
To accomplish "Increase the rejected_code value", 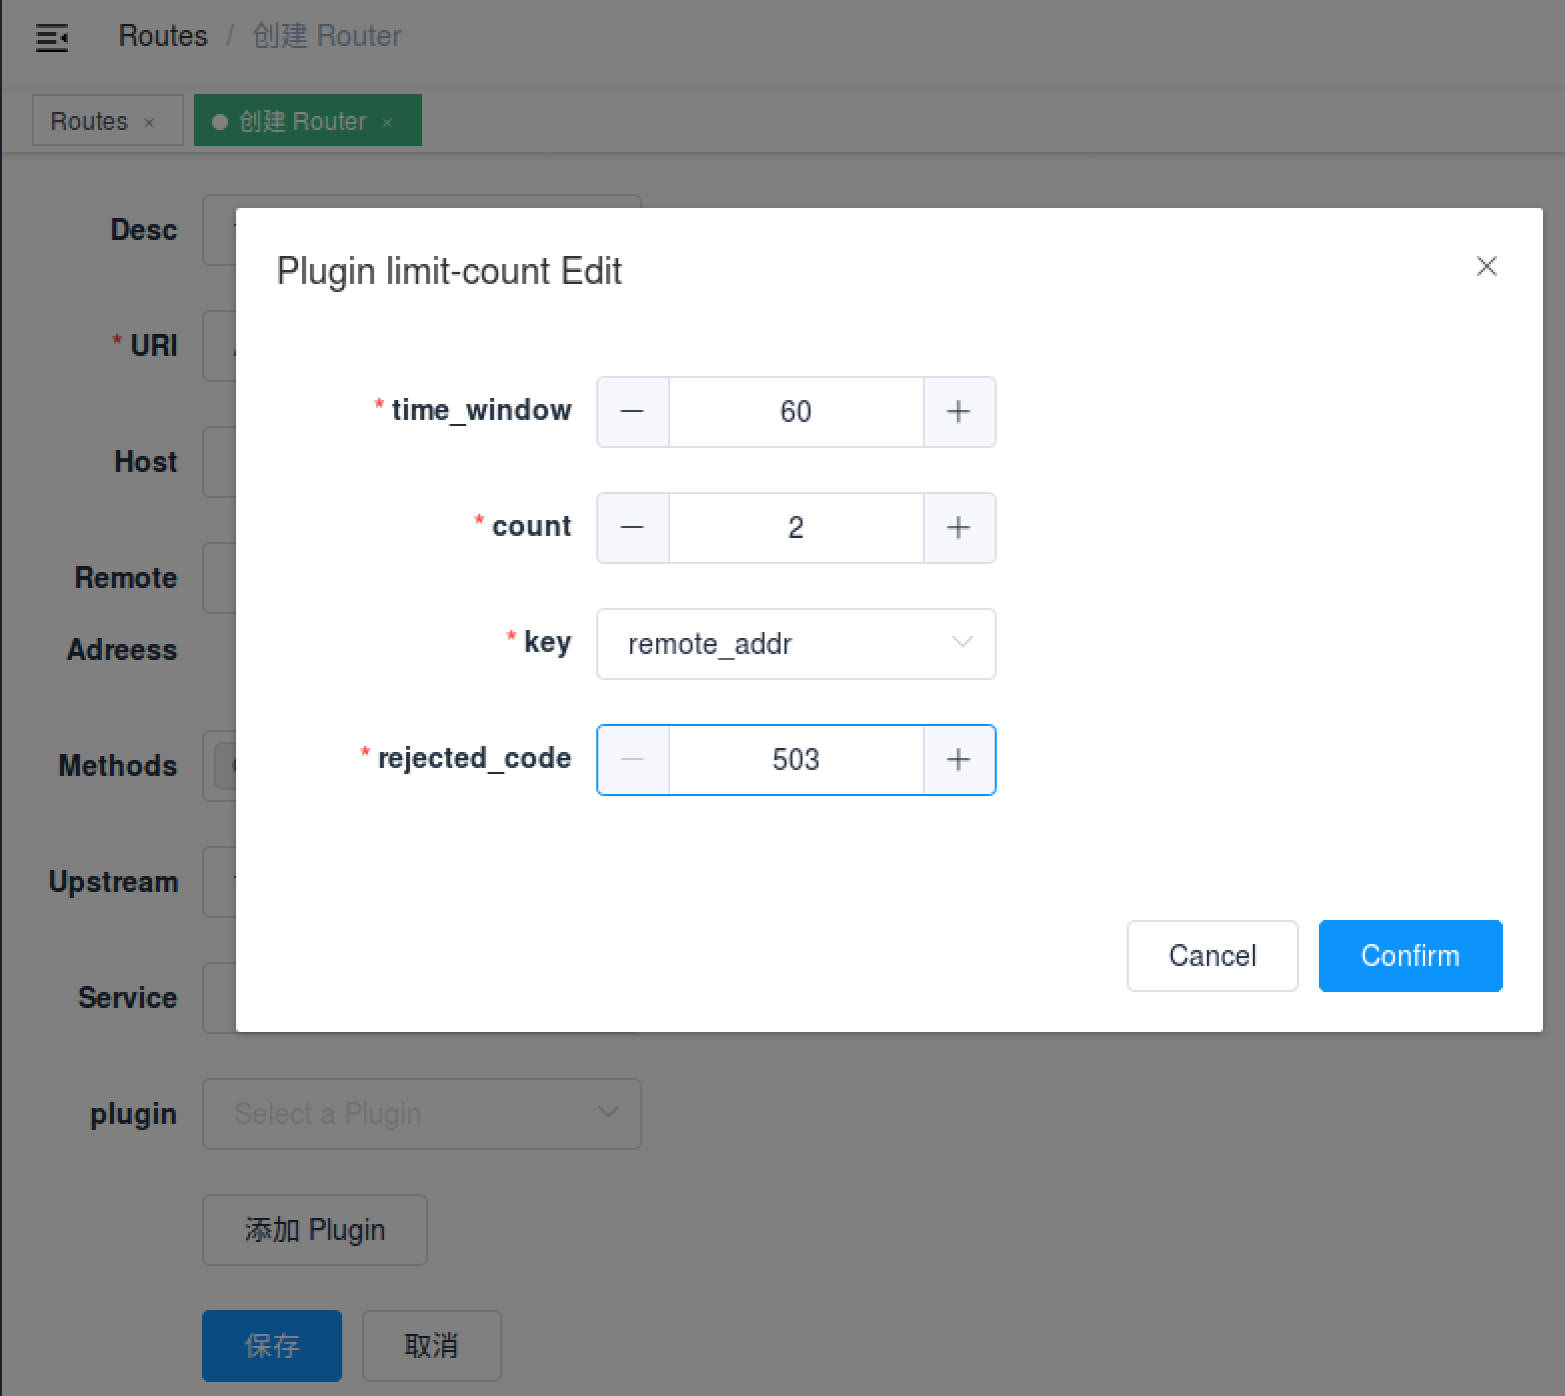I will [x=958, y=760].
